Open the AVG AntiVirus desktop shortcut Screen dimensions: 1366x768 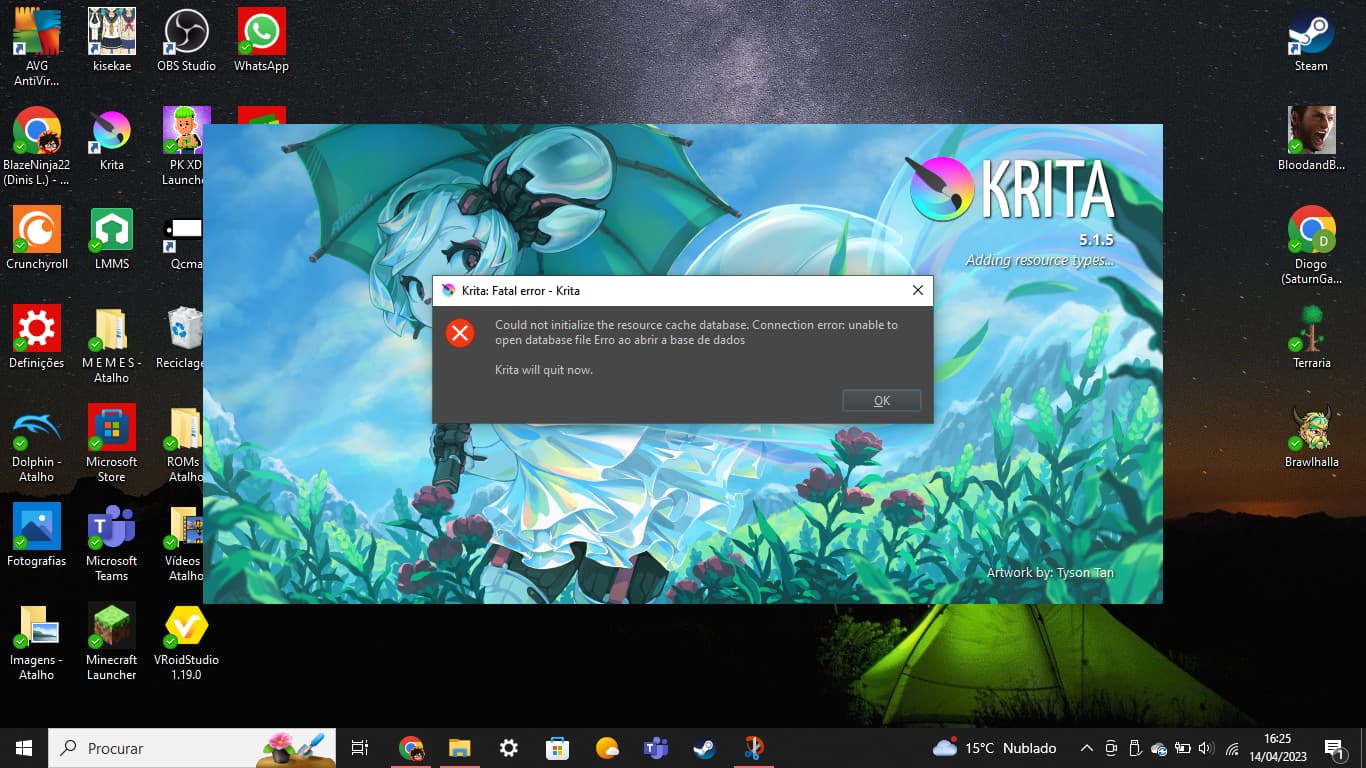coord(37,47)
